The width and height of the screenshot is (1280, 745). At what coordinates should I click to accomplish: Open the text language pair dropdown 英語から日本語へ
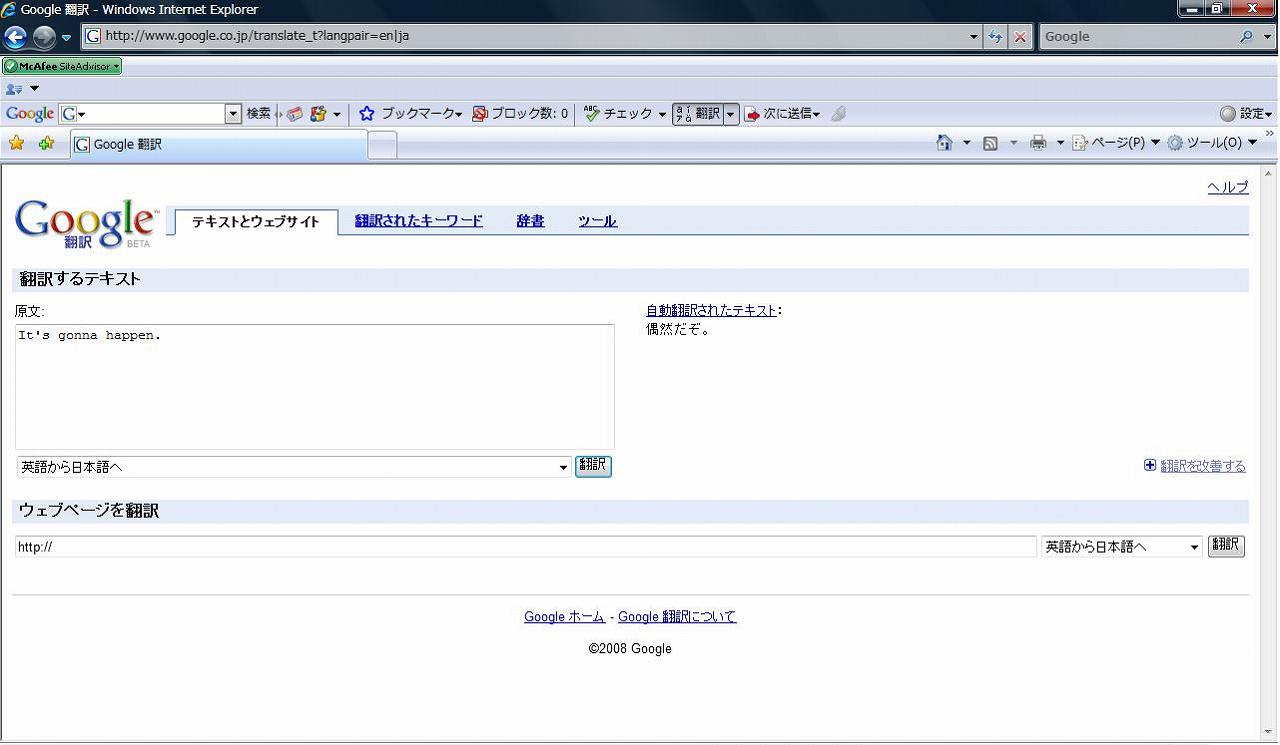click(294, 467)
